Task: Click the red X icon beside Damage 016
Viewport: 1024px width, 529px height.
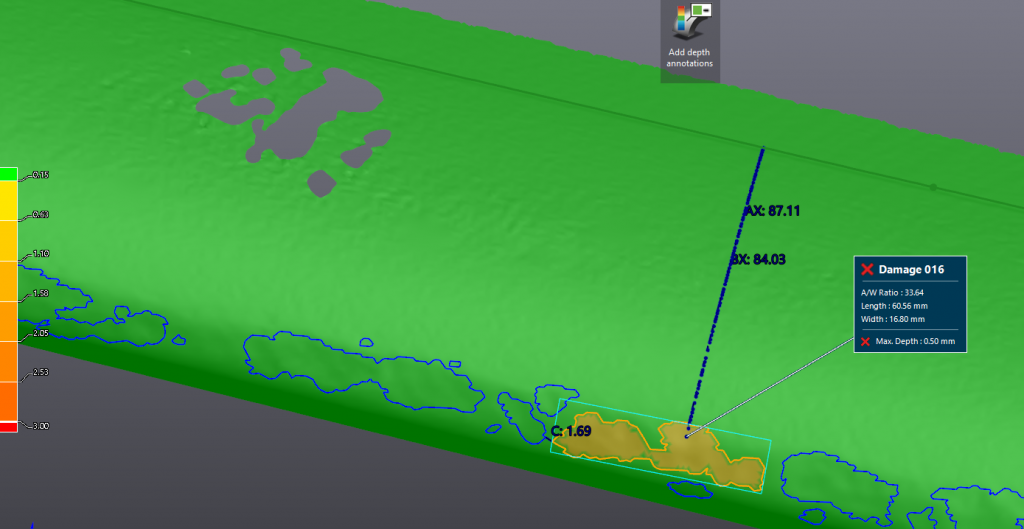Action: tap(867, 269)
